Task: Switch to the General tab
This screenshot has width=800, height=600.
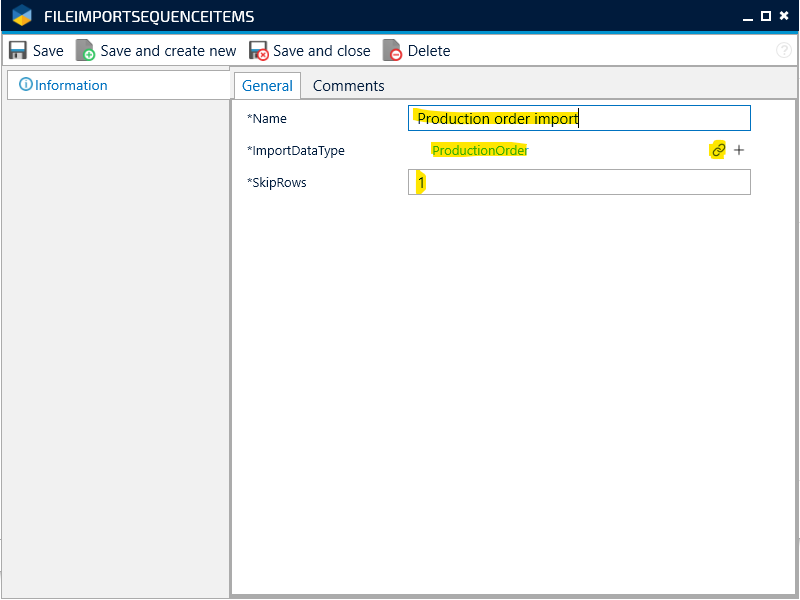Action: coord(267,86)
